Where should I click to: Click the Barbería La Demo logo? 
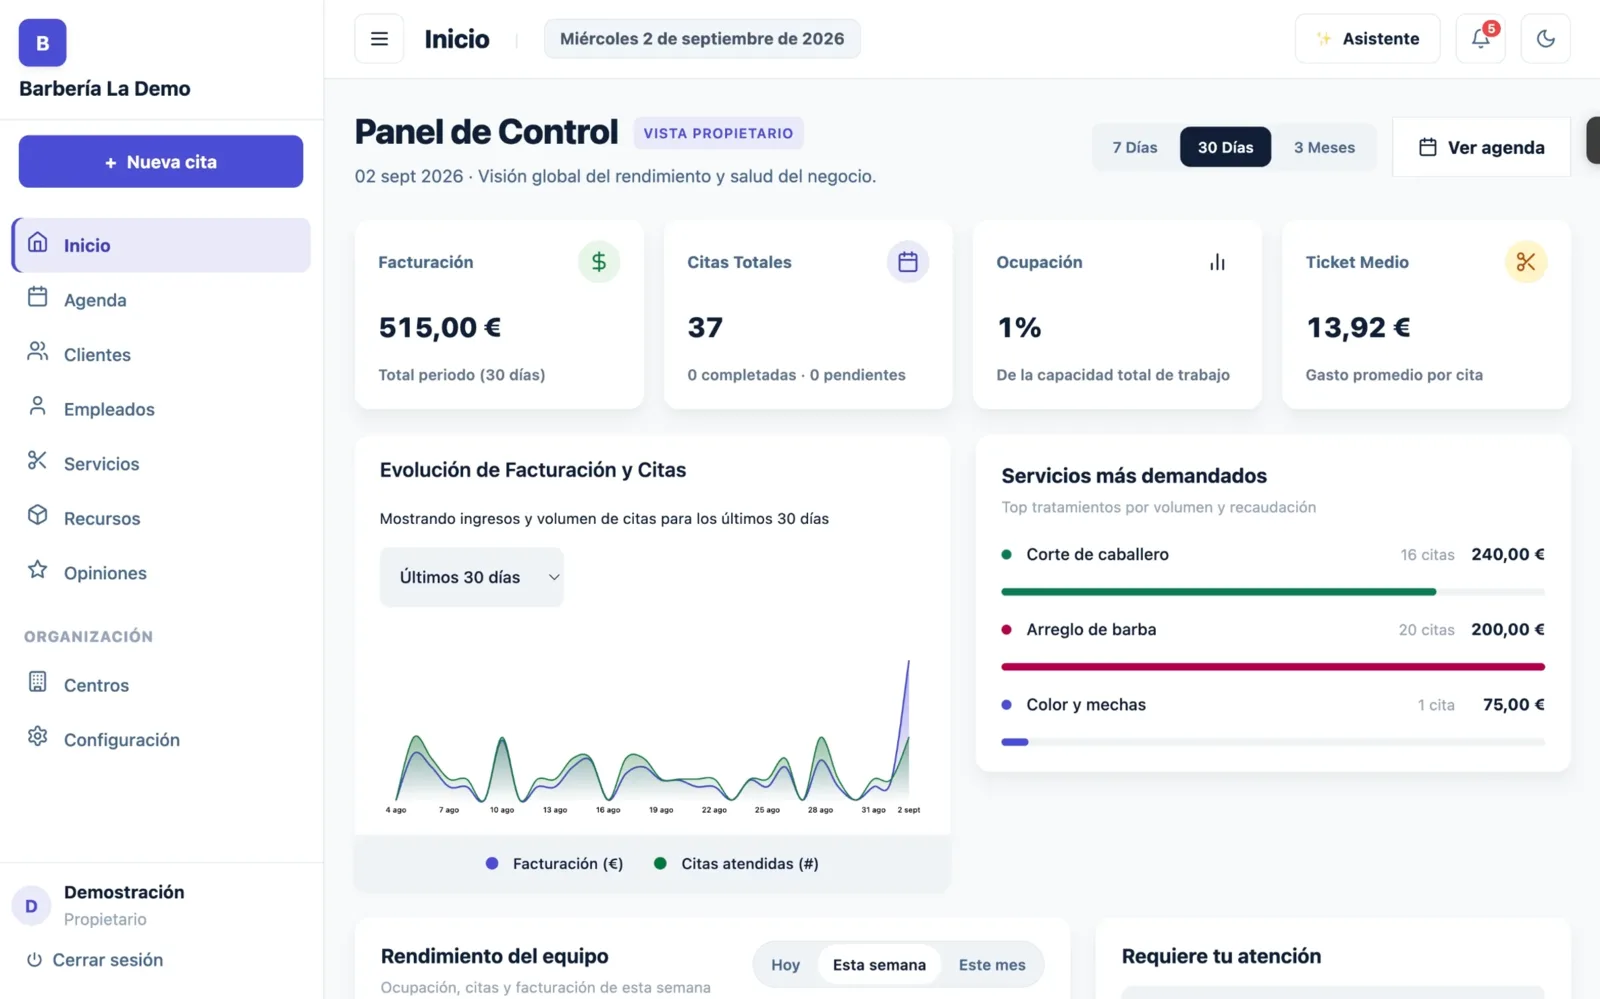pyautogui.click(x=42, y=43)
